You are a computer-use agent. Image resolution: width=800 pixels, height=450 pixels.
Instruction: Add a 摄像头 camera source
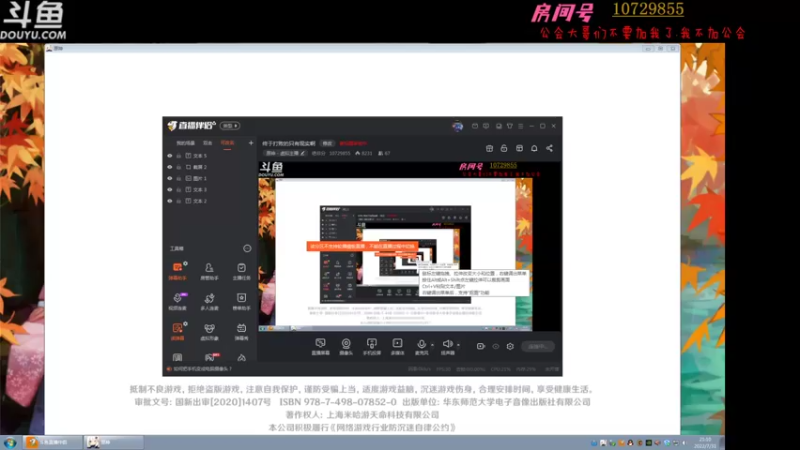pyautogui.click(x=346, y=346)
